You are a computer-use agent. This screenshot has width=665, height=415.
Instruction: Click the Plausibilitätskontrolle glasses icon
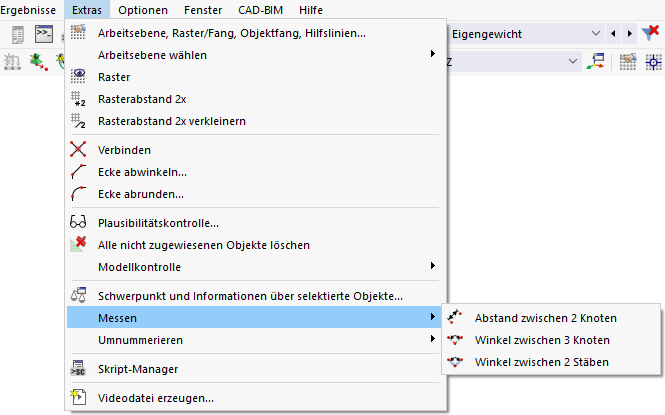coord(78,223)
